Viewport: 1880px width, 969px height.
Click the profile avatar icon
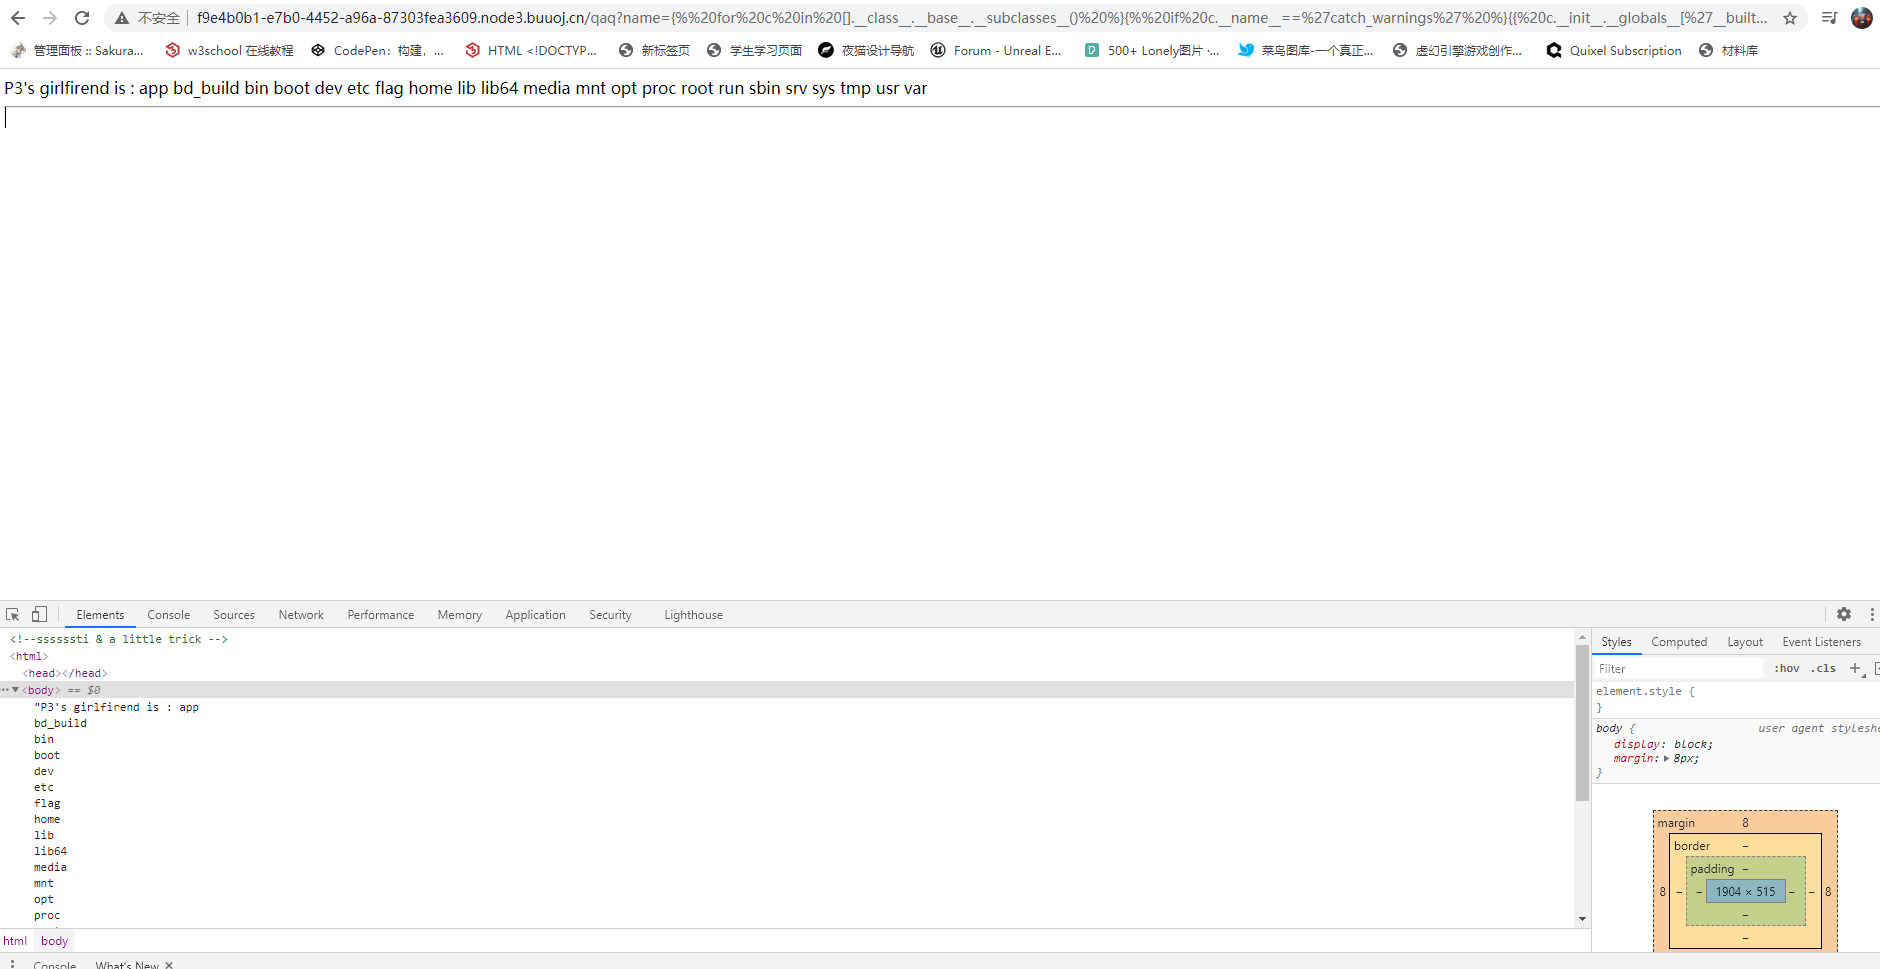point(1862,18)
